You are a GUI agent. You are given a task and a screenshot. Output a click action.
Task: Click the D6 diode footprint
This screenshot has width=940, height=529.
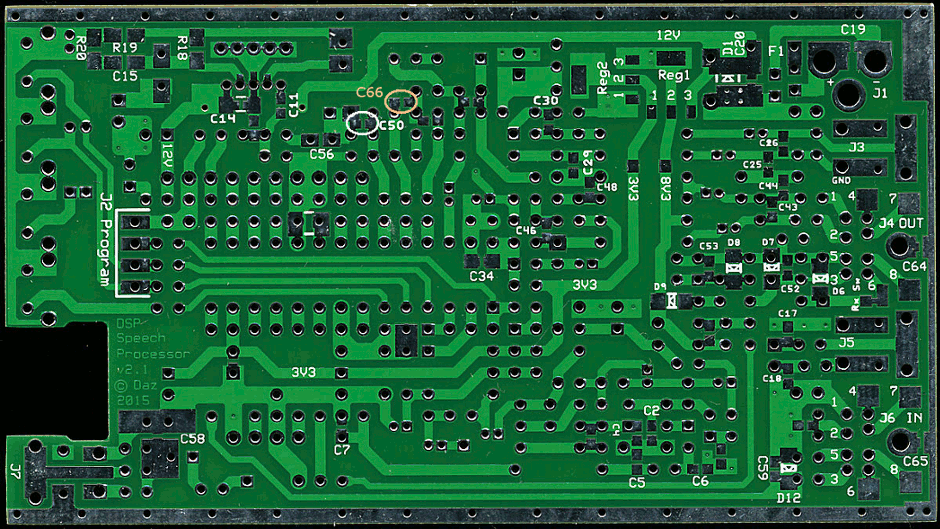click(x=821, y=279)
